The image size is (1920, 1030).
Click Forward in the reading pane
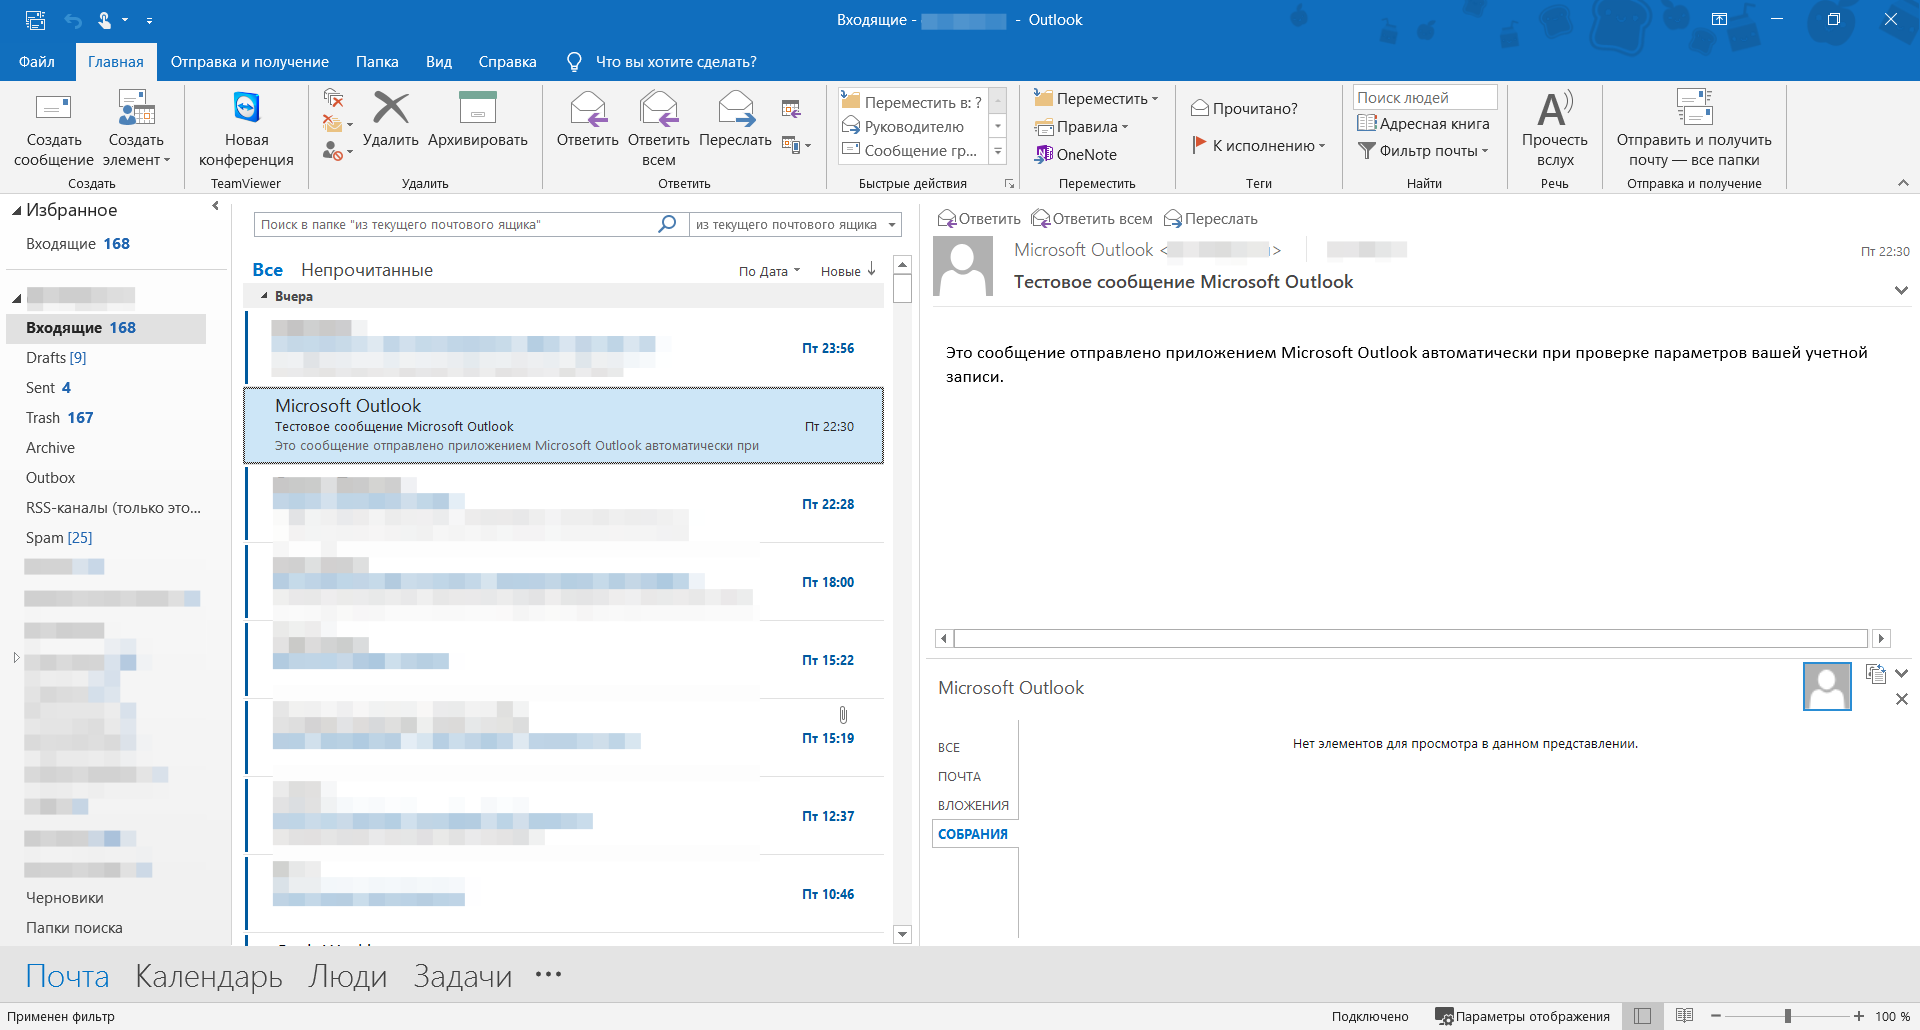[x=1211, y=219]
